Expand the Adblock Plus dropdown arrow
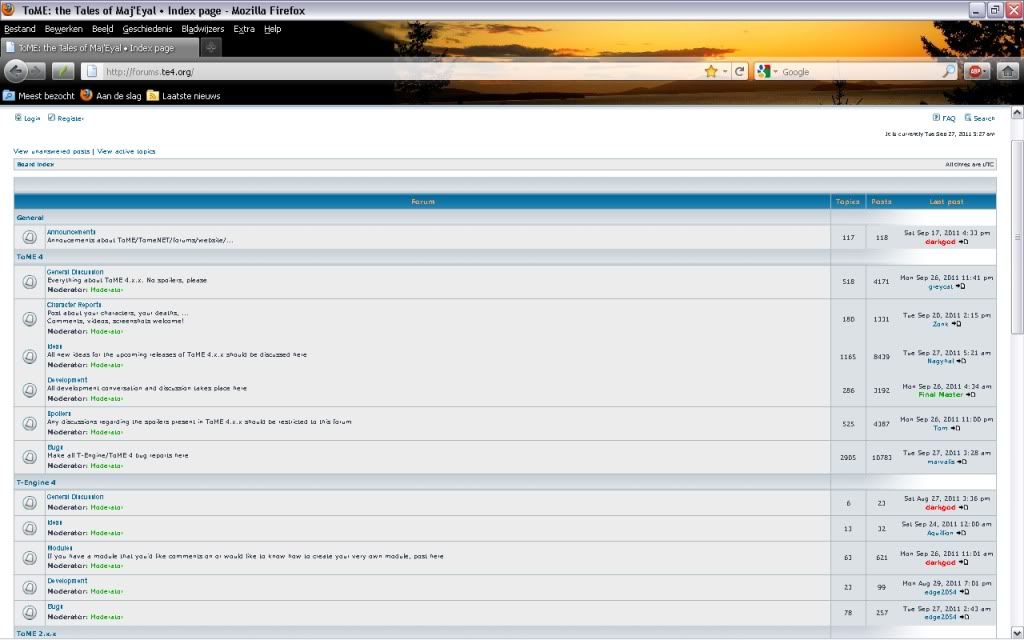Viewport: 1024px width, 640px height. pyautogui.click(x=985, y=71)
